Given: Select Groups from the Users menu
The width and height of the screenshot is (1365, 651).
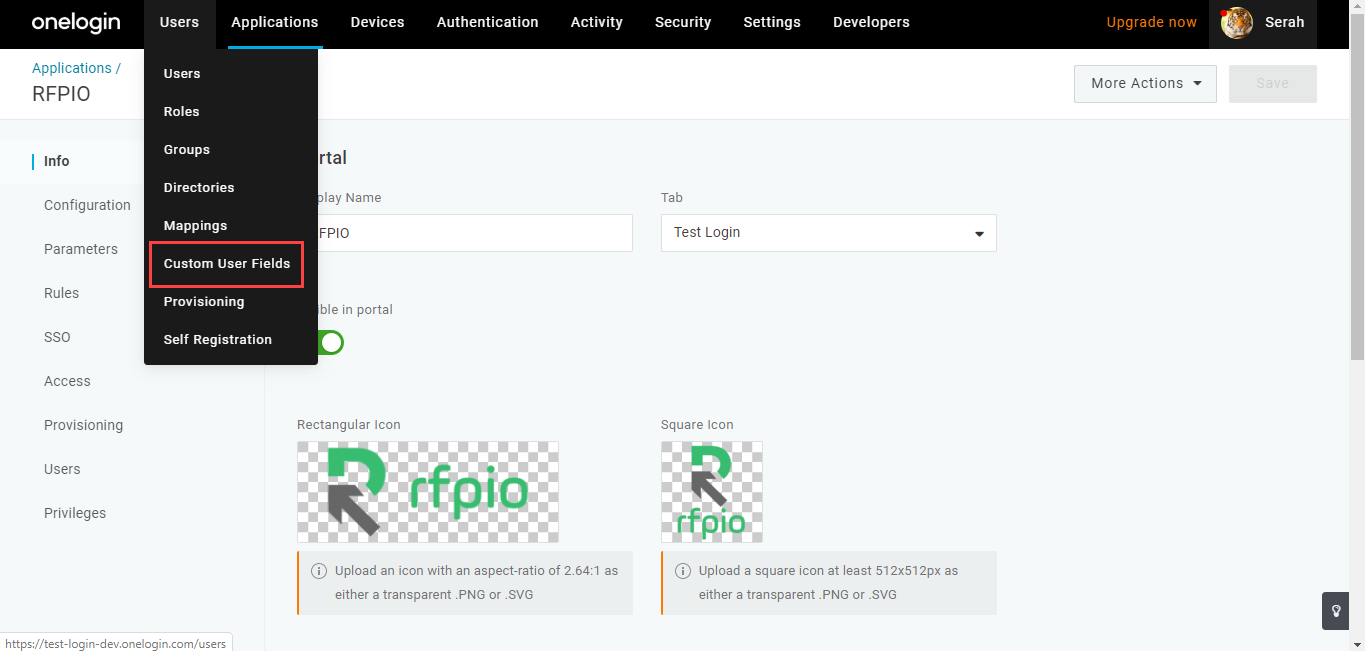Looking at the screenshot, I should click(x=187, y=150).
